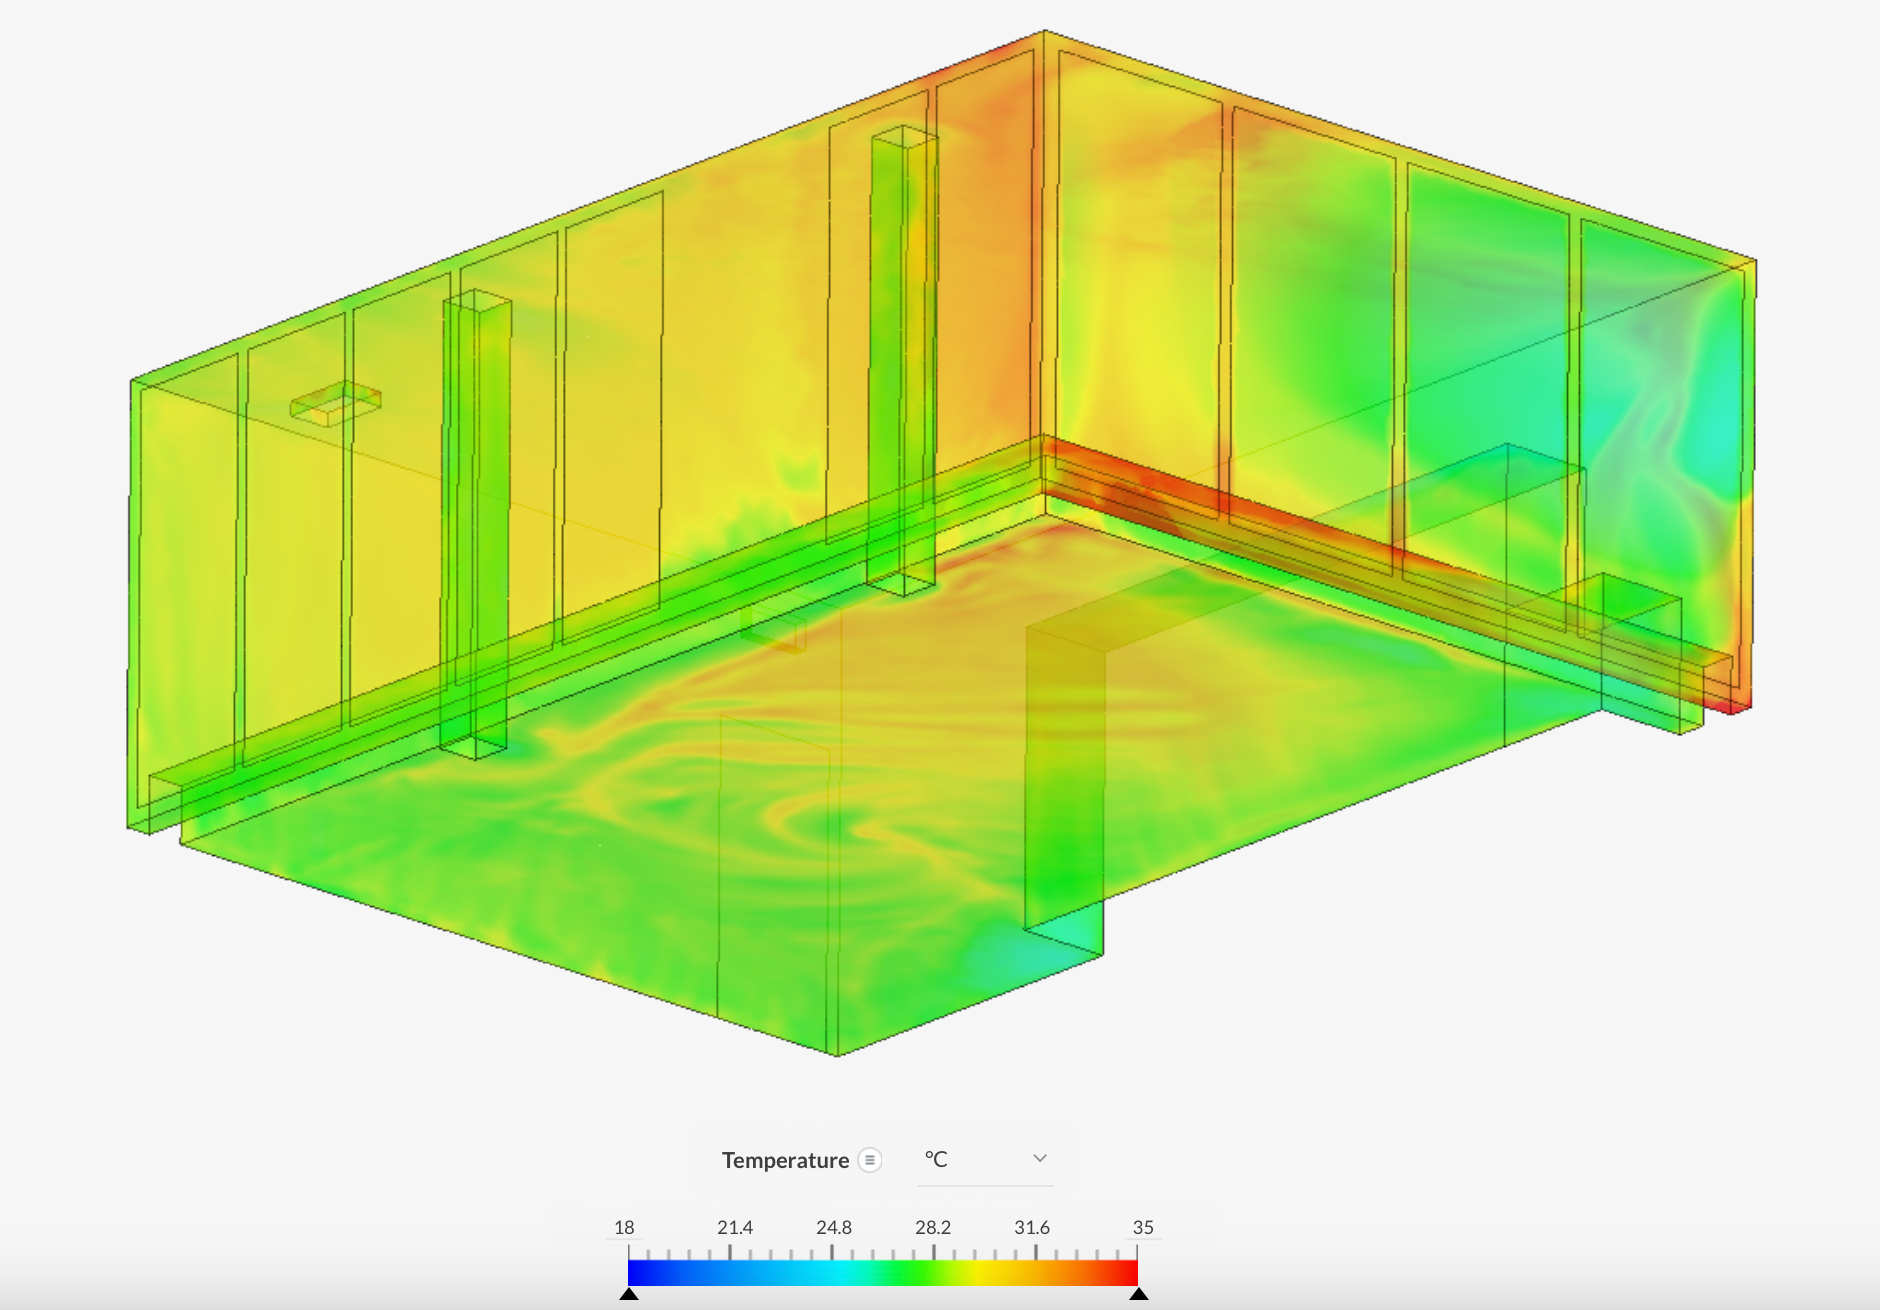Click the 31.6 legend tick label
Viewport: 1880px width, 1310px height.
pos(1031,1227)
